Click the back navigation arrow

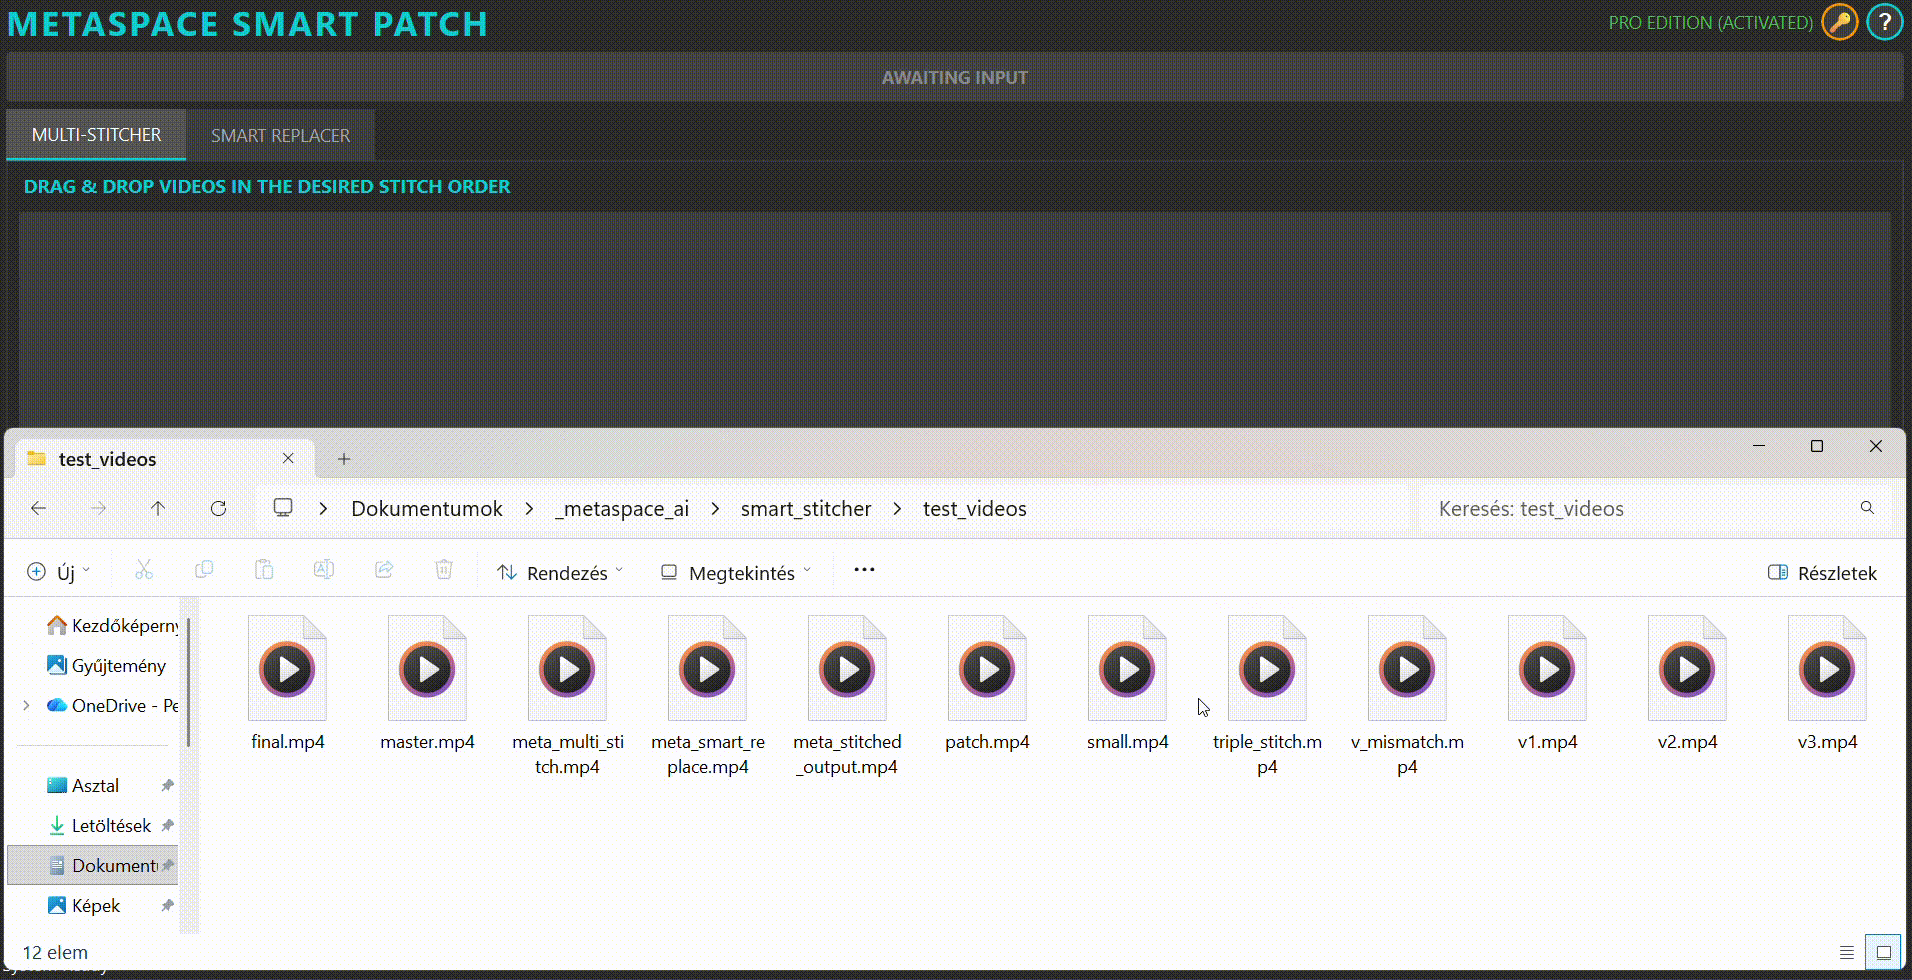[38, 508]
